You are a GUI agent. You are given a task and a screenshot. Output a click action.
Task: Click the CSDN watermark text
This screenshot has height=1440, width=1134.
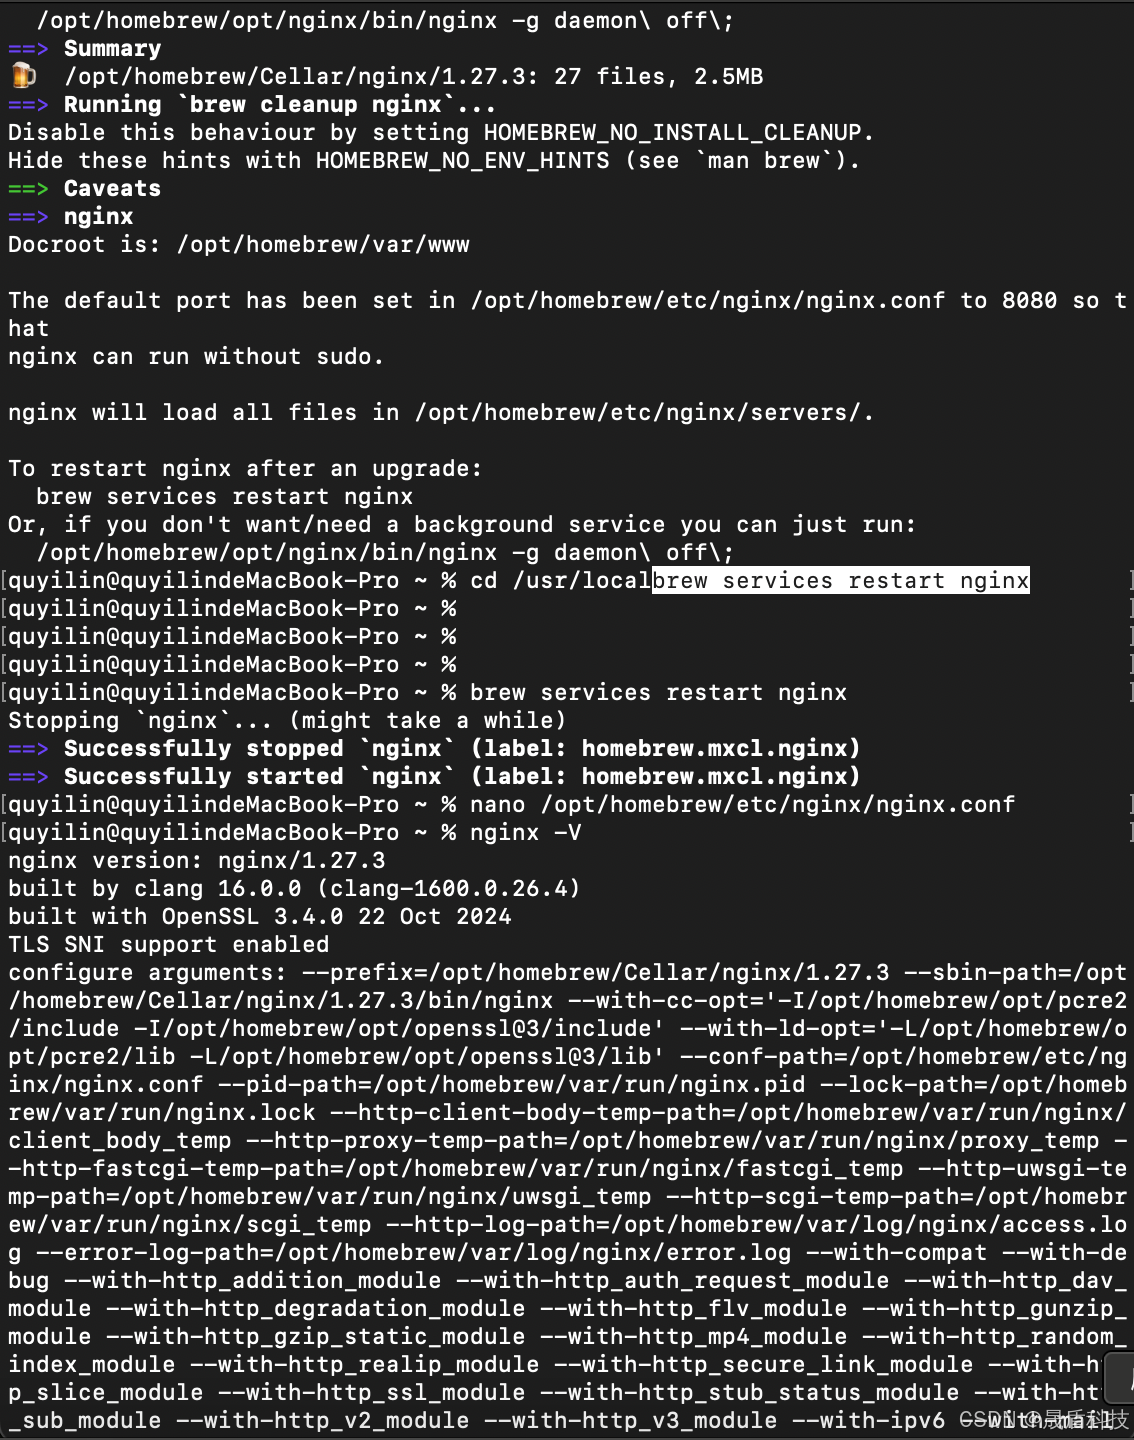[x=1044, y=1420]
